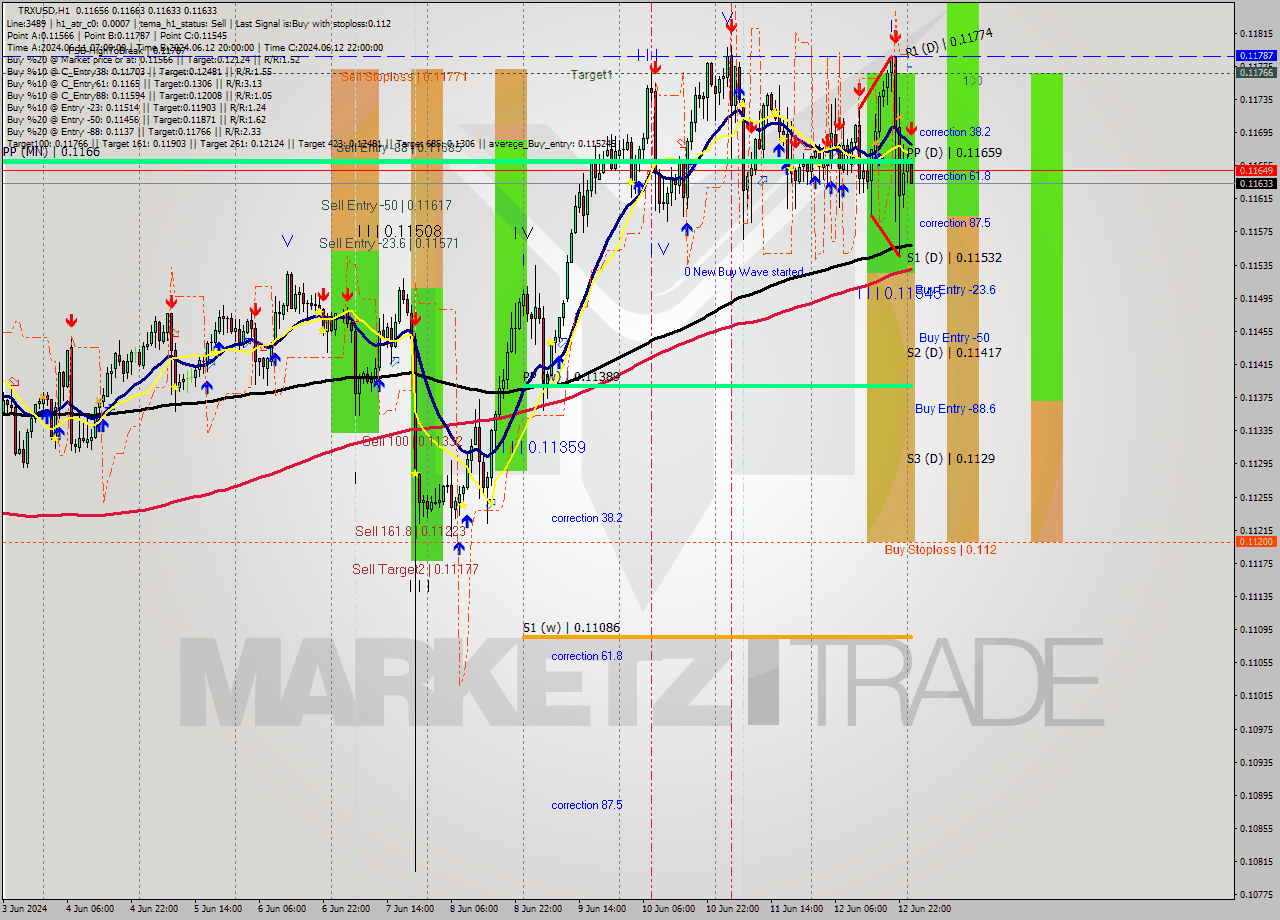Click the 'Sell Target2 | 0.11177' label

coord(415,569)
